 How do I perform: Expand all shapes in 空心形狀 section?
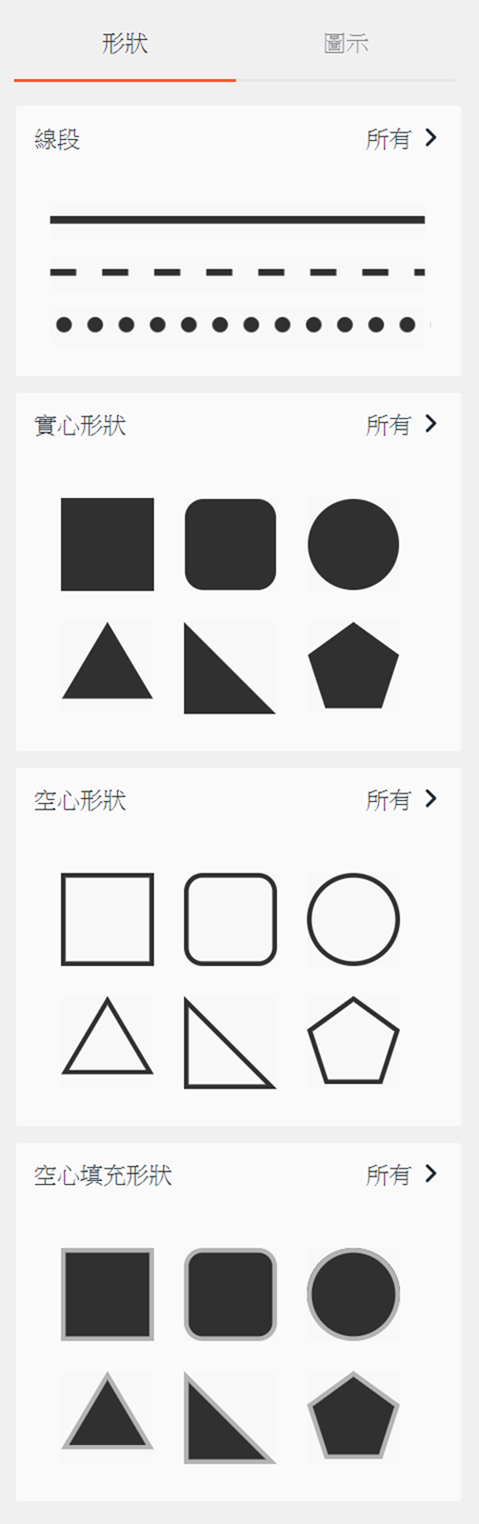coord(402,800)
